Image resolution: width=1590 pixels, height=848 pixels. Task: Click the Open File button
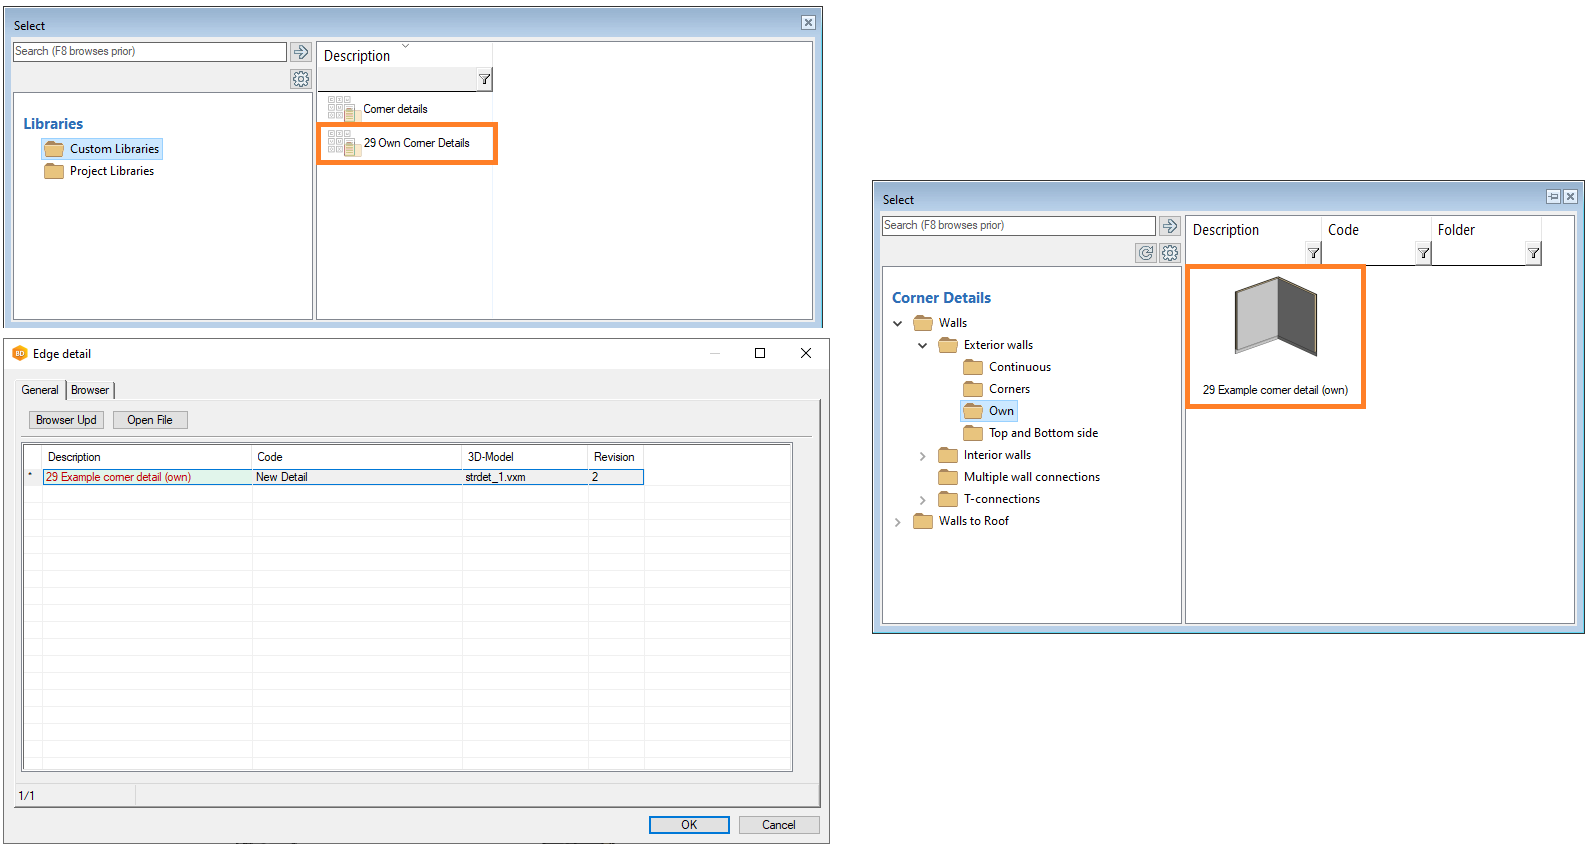150,420
